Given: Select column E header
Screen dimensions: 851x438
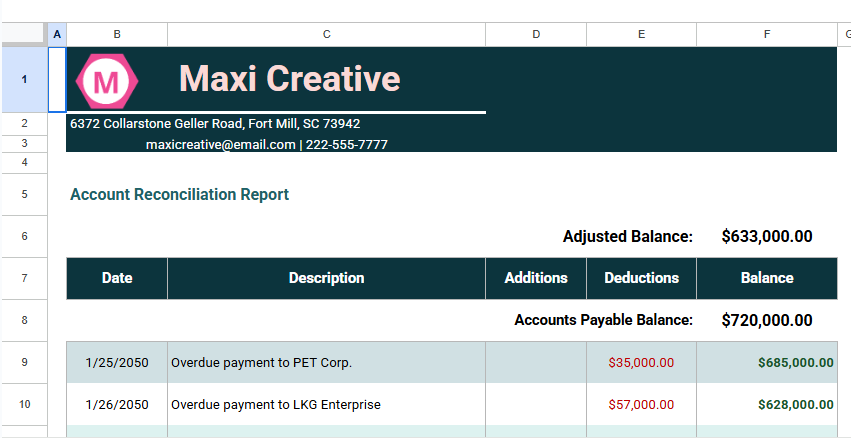Looking at the screenshot, I should [641, 34].
